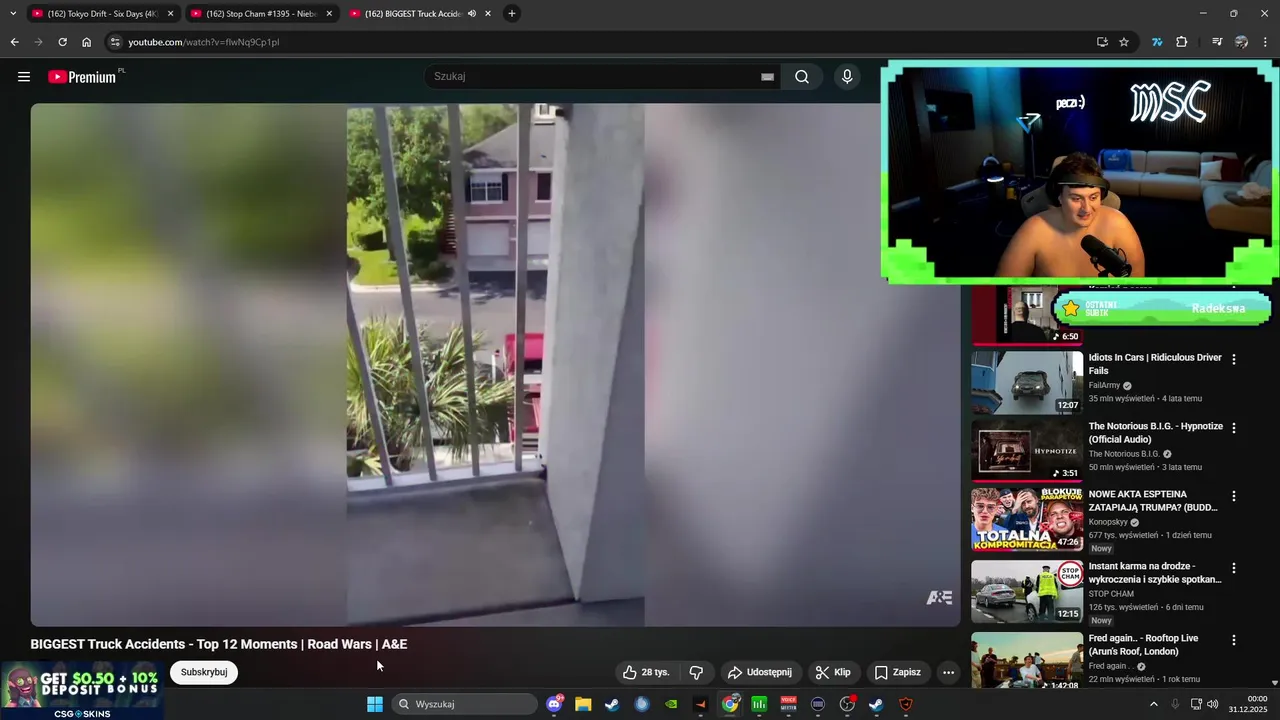Open Chrome taskbar icon
The width and height of the screenshot is (1280, 720).
(x=731, y=704)
